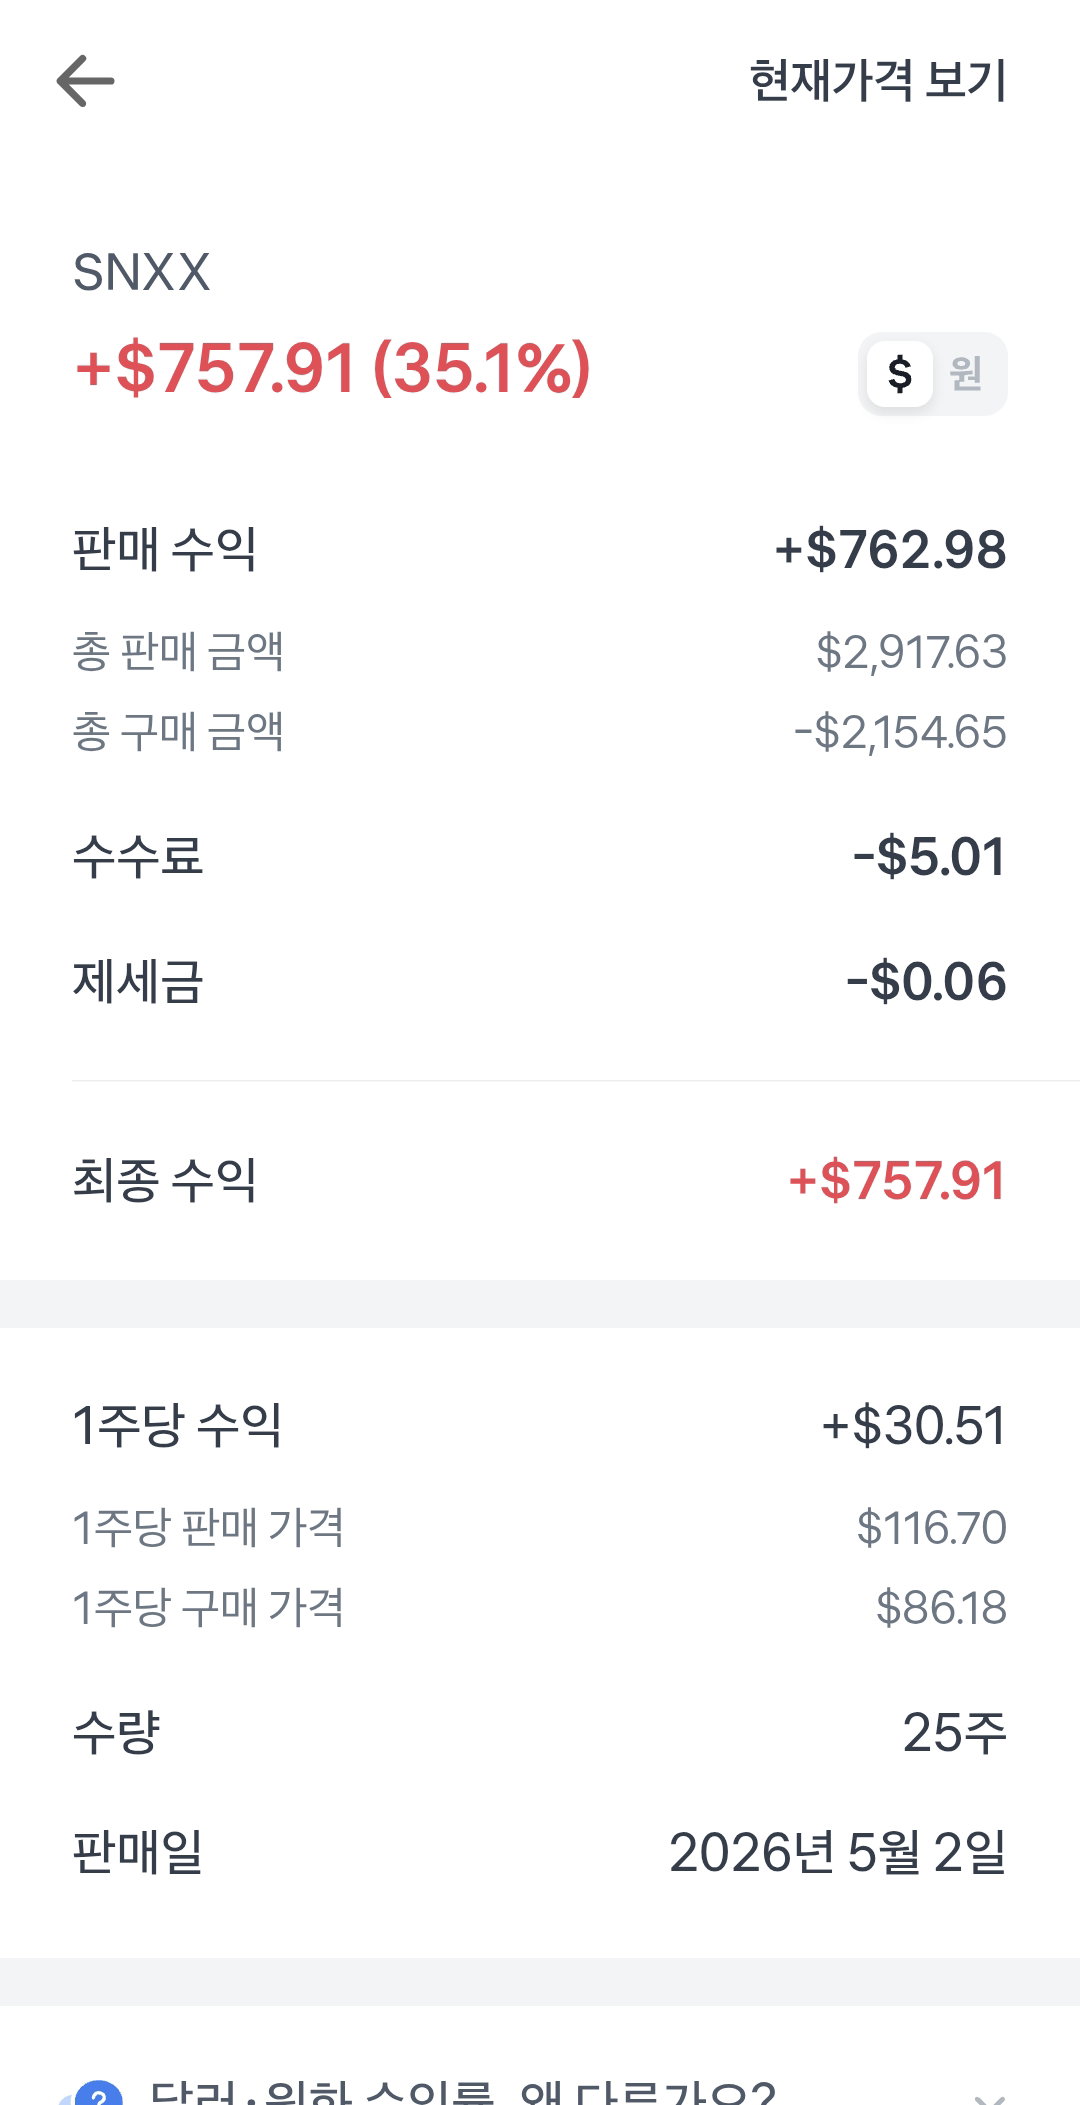Tap the +$757.91 (35.1%) profit headline
1080x2105 pixels.
click(332, 368)
